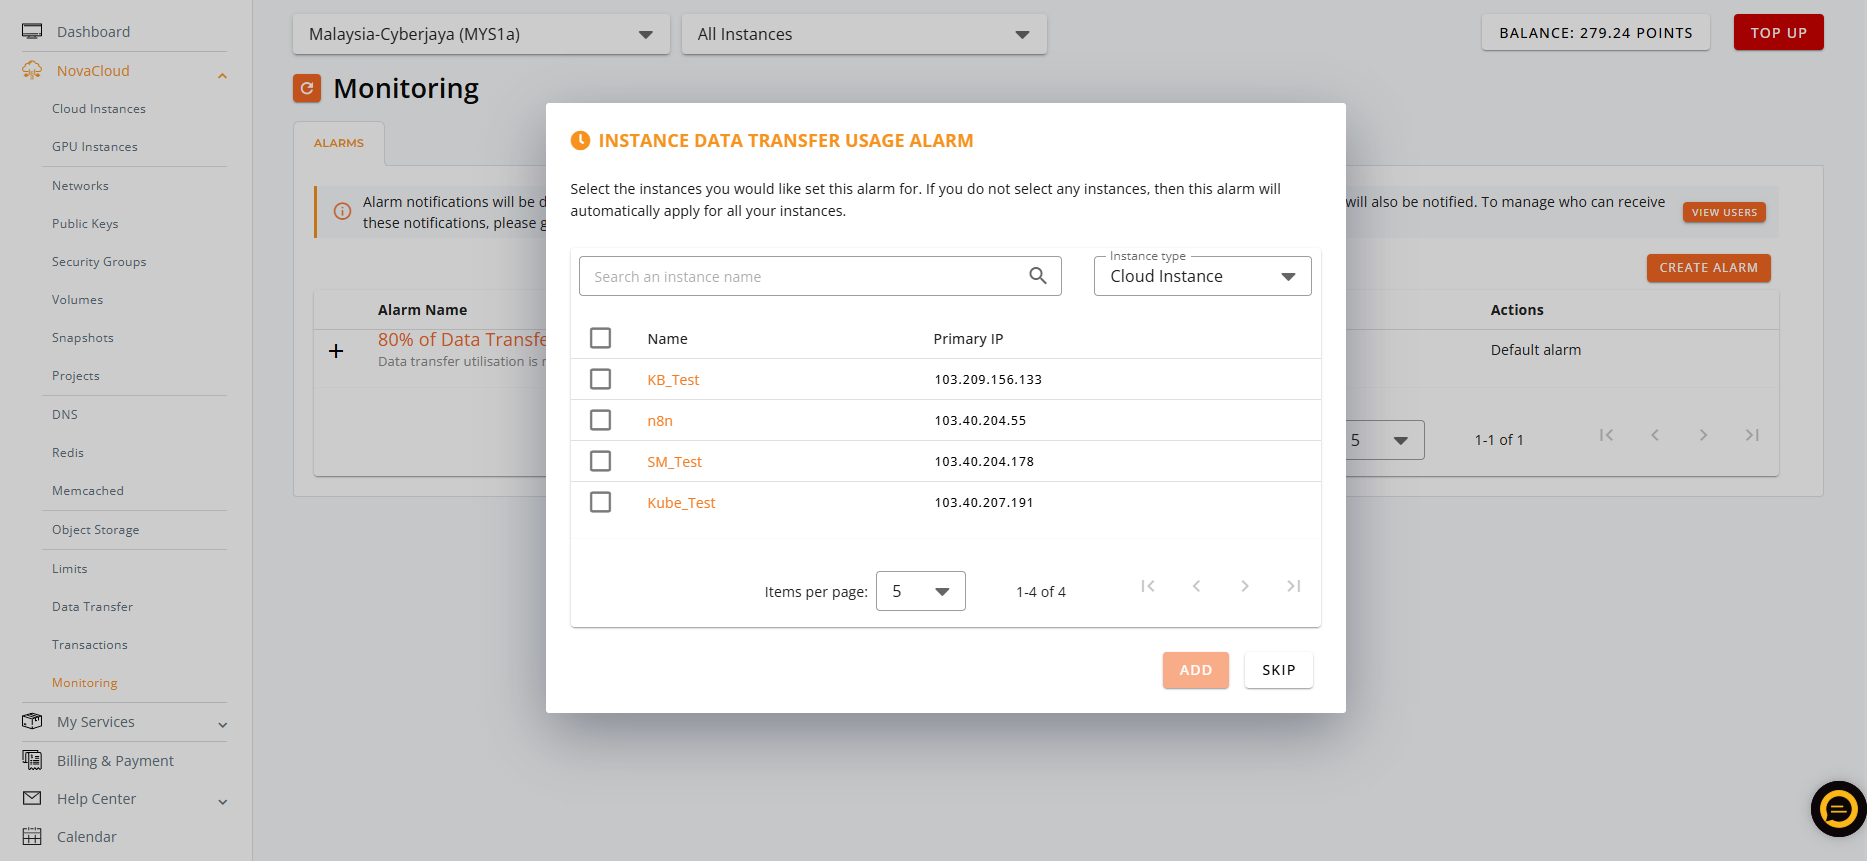Open Data Transfer in sidebar
This screenshot has width=1867, height=861.
coord(92,607)
